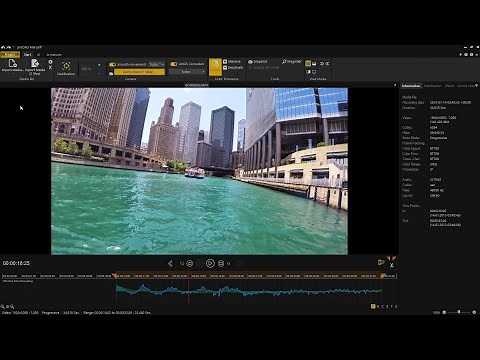
Task: Click the out-point marker on the timeline ruler
Action: (x=383, y=276)
